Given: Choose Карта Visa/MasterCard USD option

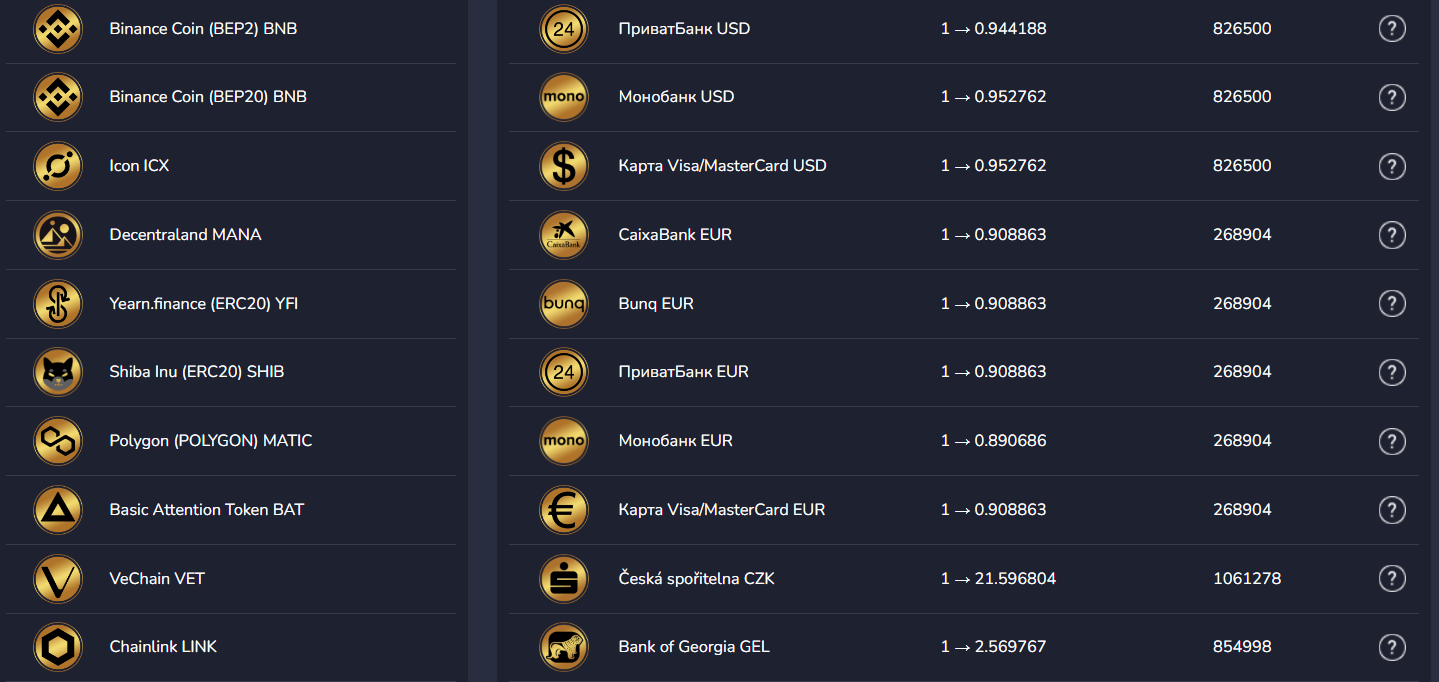Looking at the screenshot, I should [963, 166].
